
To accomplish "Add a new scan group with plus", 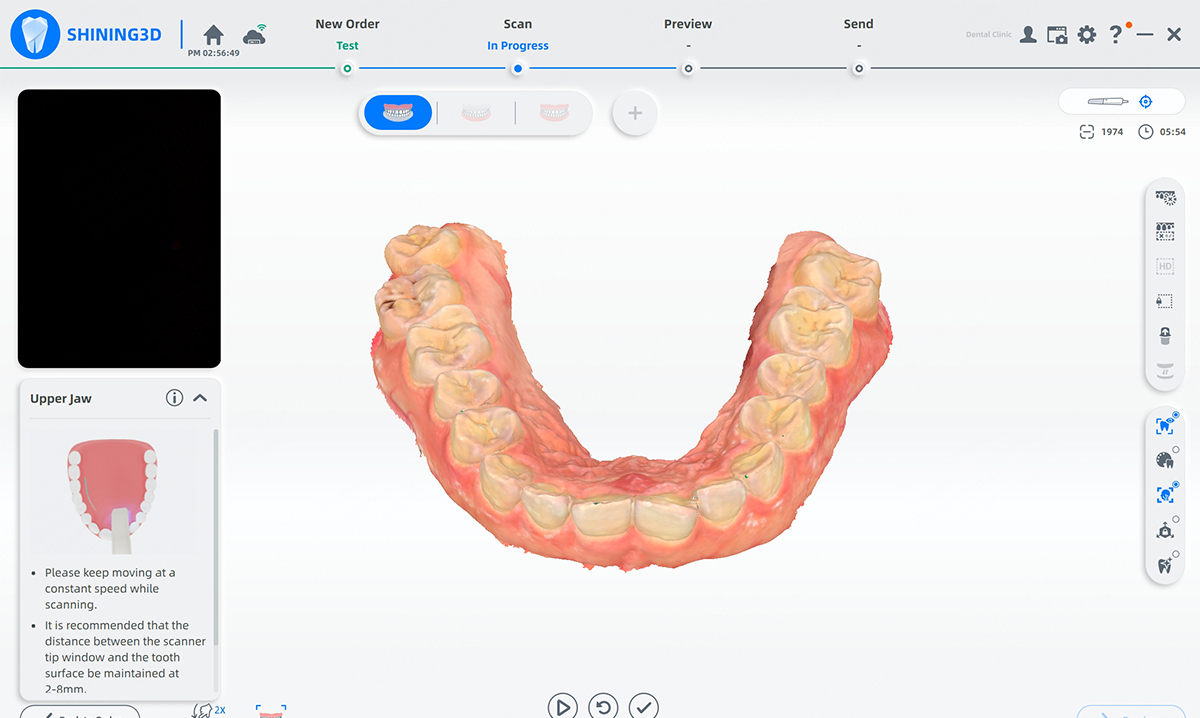I will [635, 113].
